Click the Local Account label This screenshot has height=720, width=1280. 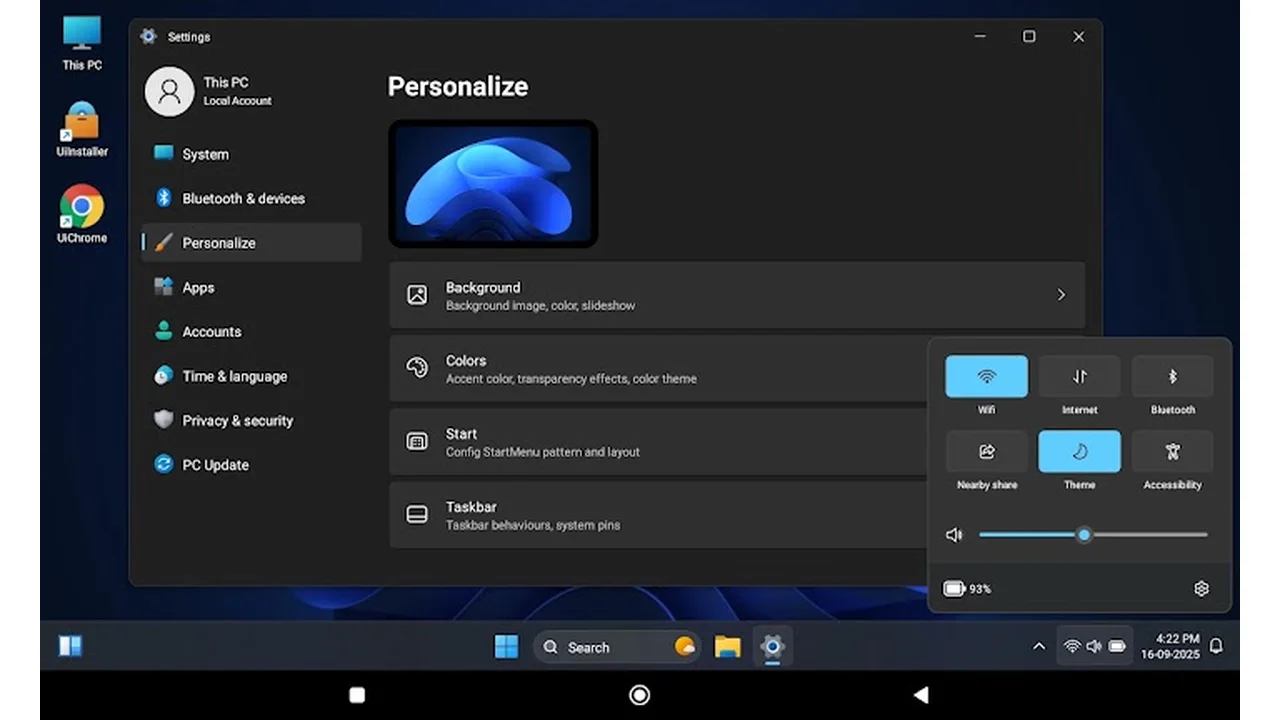coord(237,101)
